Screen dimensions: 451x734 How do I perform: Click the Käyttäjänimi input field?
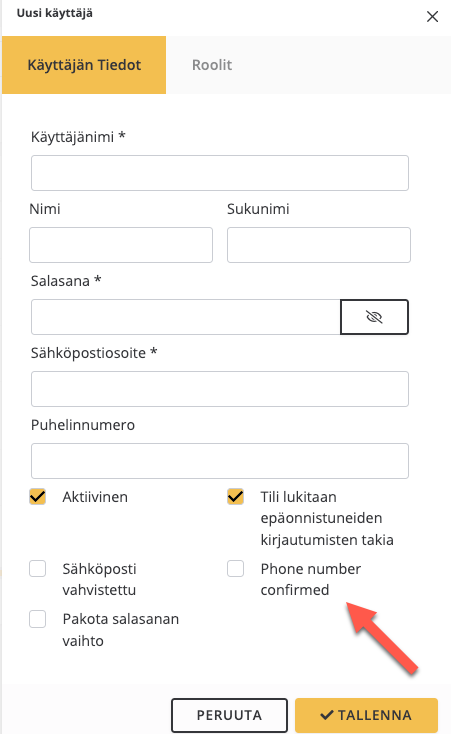[x=220, y=173]
